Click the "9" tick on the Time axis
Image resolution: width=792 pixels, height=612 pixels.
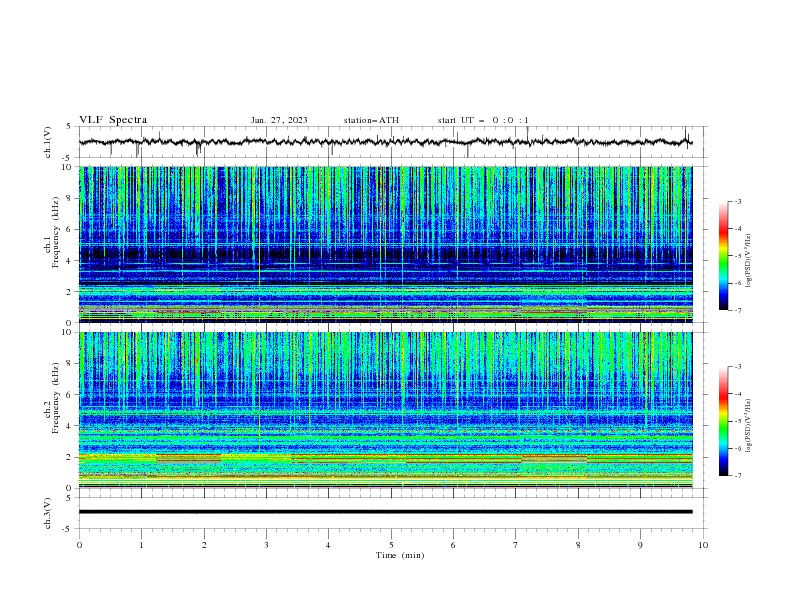coord(640,545)
